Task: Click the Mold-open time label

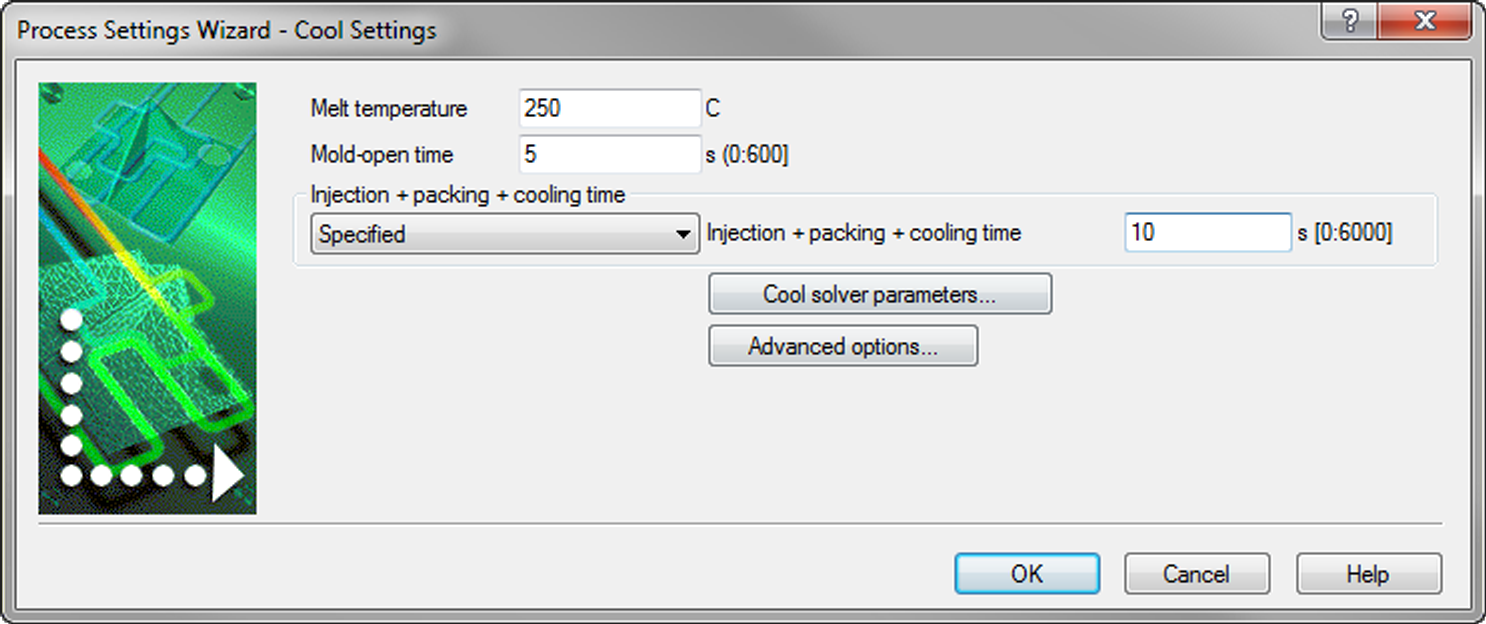Action: click(382, 155)
